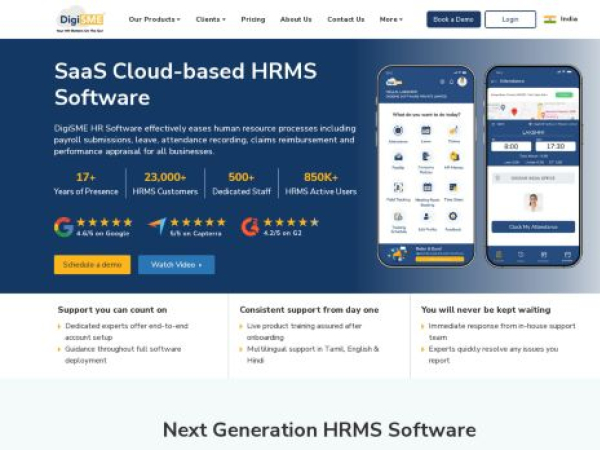Click the "Multilingual support in Tamil, English & Hindi" bullet
This screenshot has width=600, height=450.
point(313,354)
